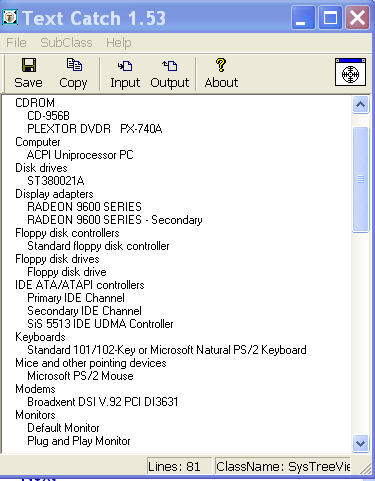Image resolution: width=375 pixels, height=481 pixels.
Task: Open the SubClass menu
Action: point(66,43)
